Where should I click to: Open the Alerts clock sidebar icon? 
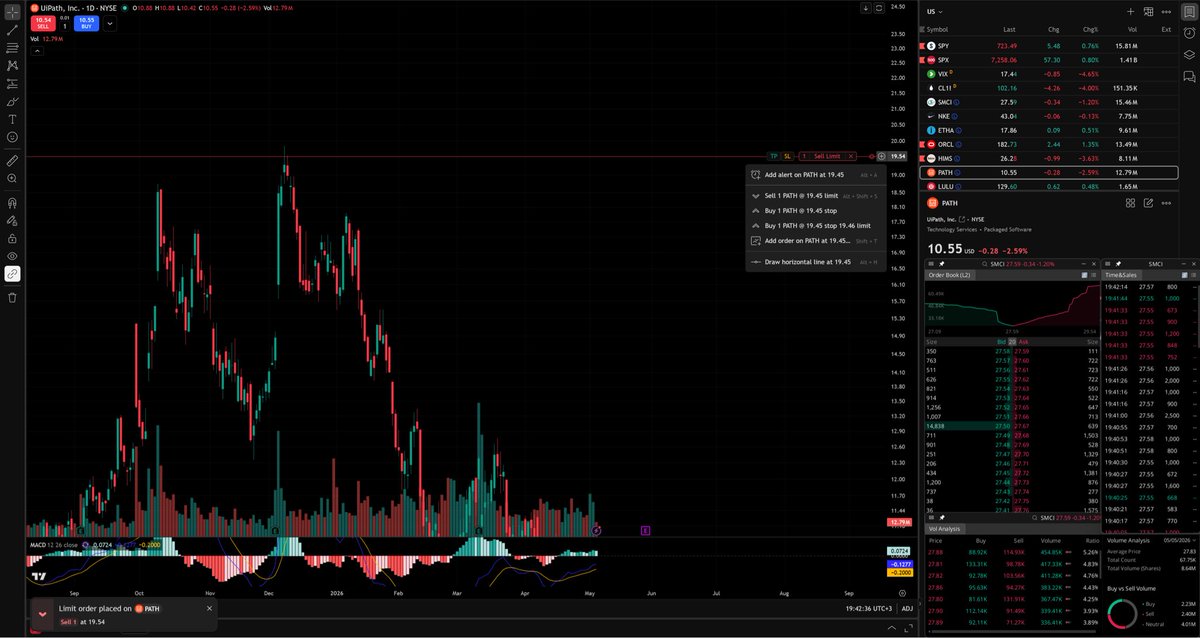[1188, 34]
